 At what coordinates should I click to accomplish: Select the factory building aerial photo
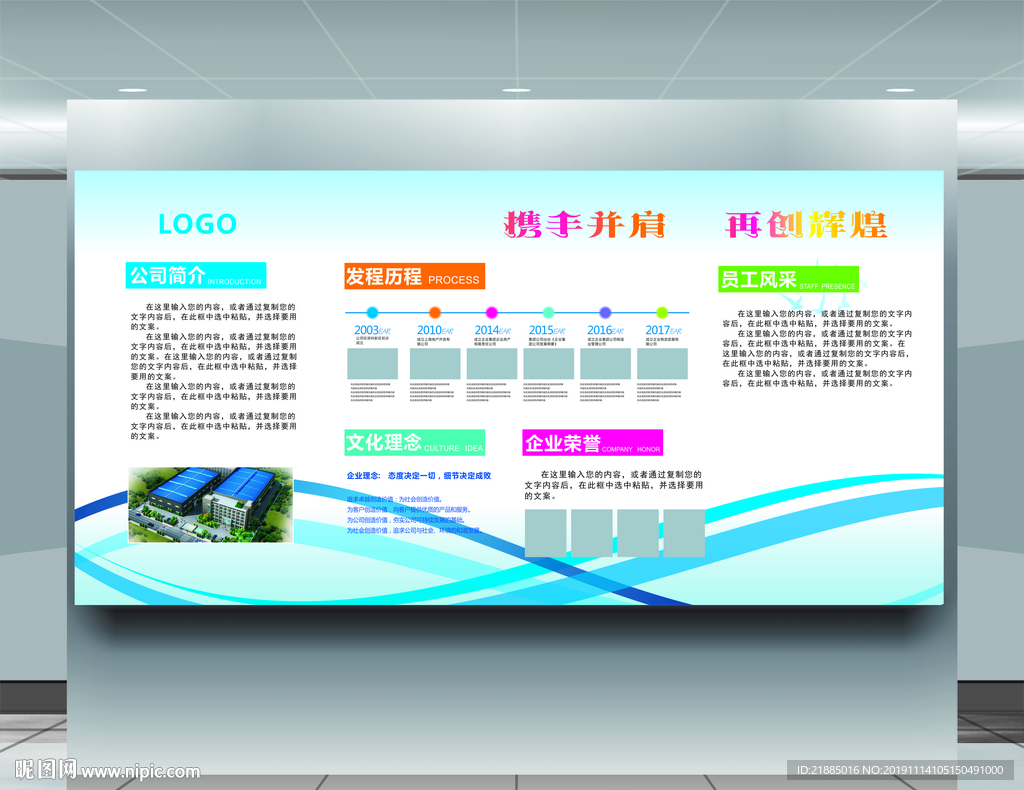click(x=210, y=505)
